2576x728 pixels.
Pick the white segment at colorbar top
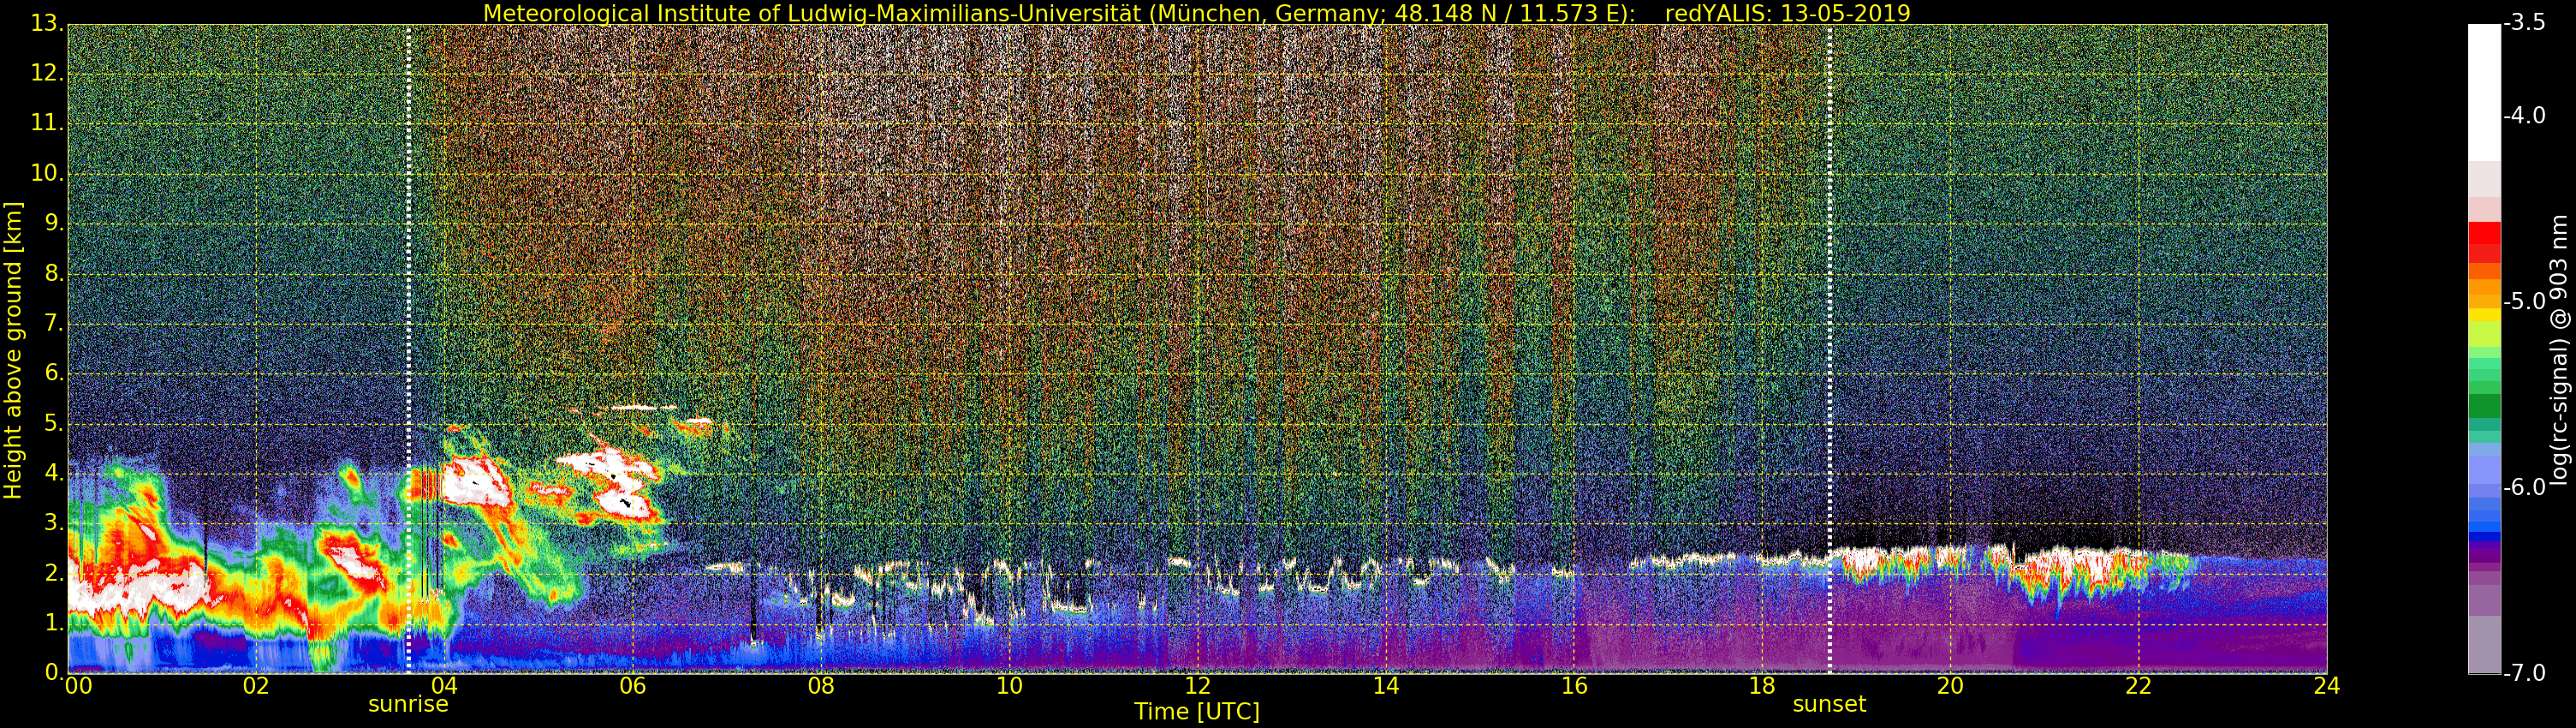(x=2484, y=93)
